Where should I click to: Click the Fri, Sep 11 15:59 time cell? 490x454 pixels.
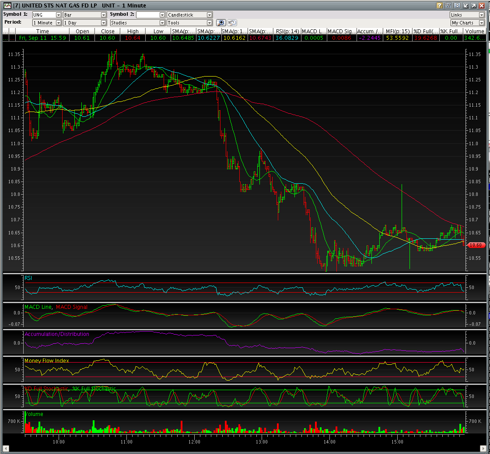[x=42, y=38]
